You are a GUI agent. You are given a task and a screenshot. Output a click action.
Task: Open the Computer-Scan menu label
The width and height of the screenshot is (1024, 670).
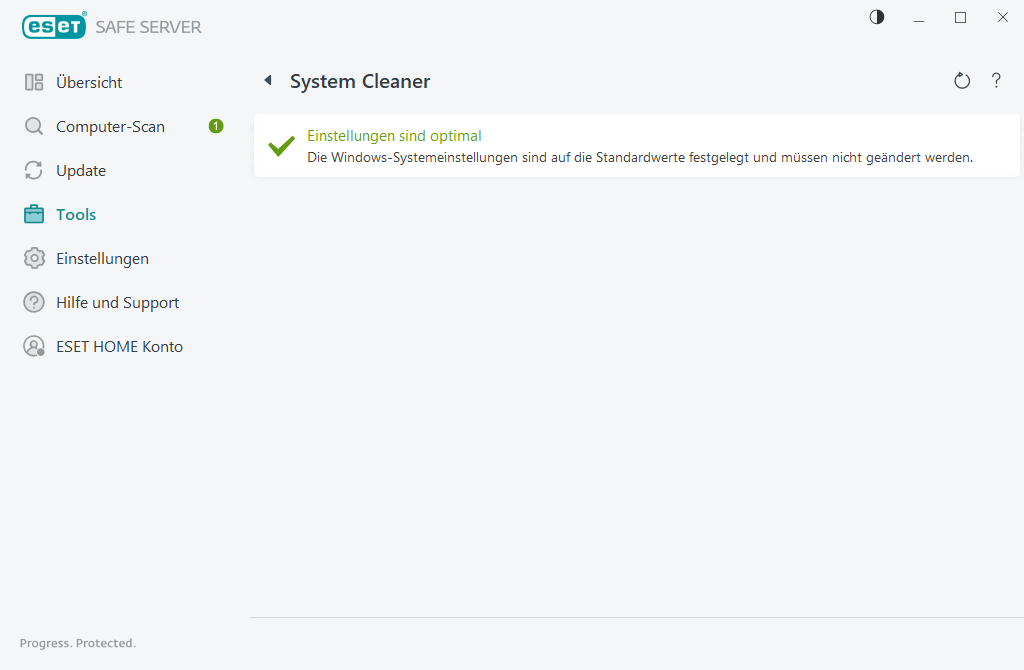110,127
